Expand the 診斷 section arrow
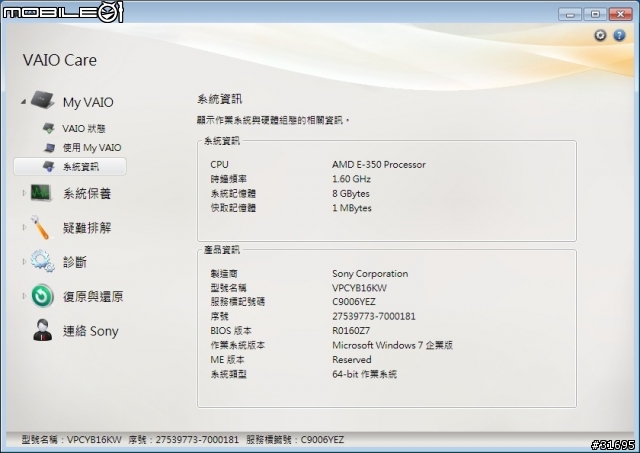 24,262
